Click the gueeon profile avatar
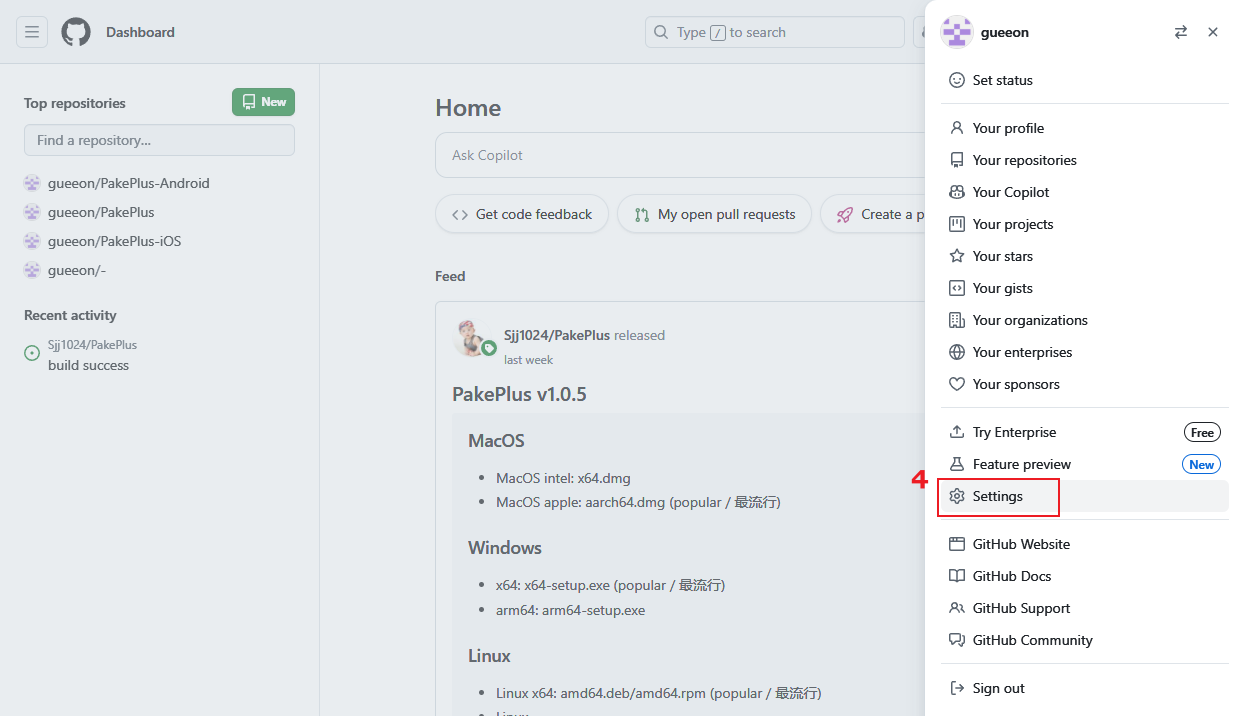 957,32
